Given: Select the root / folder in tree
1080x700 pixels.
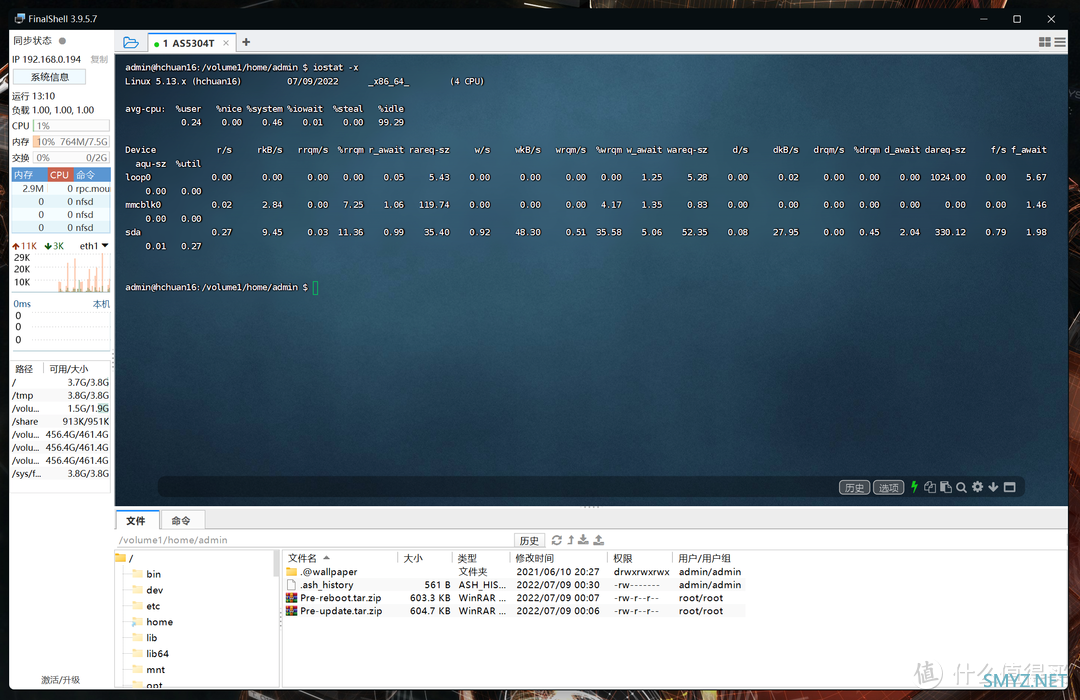Looking at the screenshot, I should [125, 558].
